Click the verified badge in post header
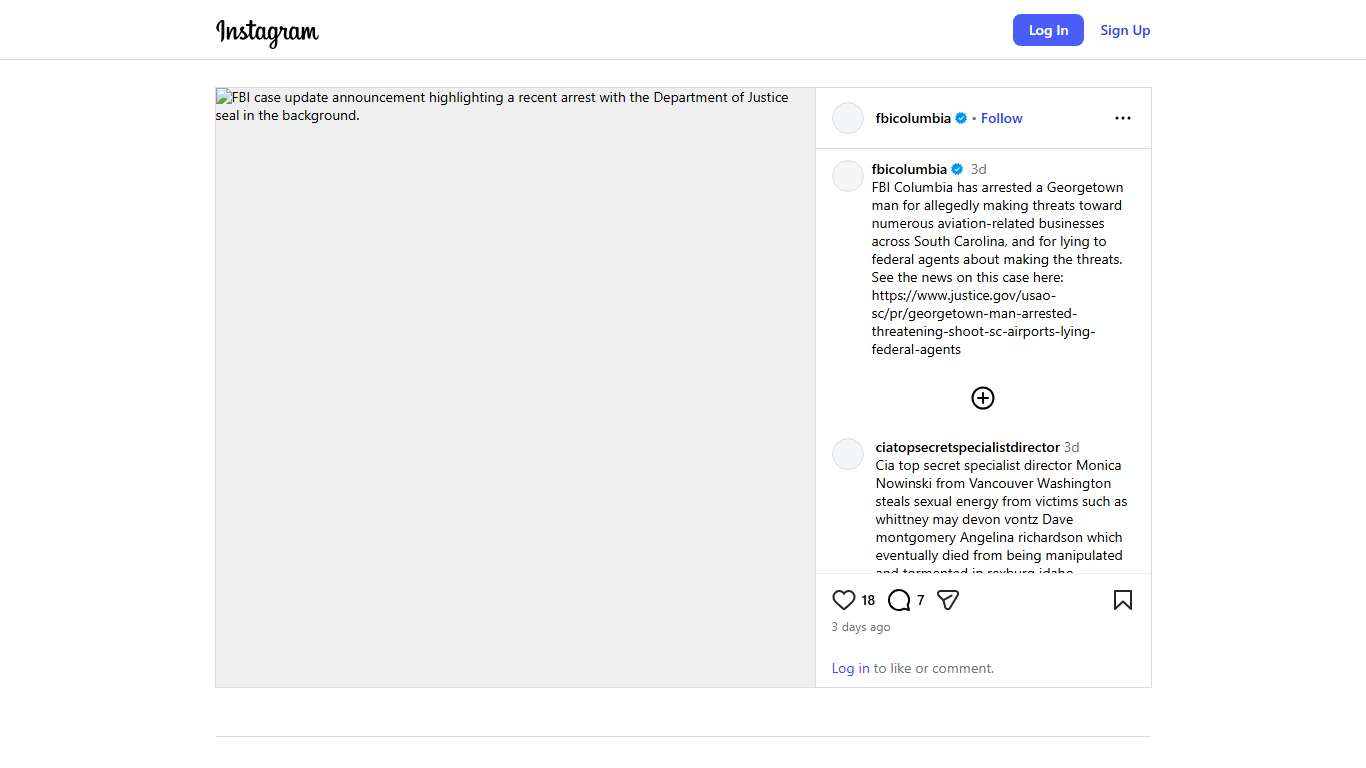1366x768 pixels. [x=961, y=118]
